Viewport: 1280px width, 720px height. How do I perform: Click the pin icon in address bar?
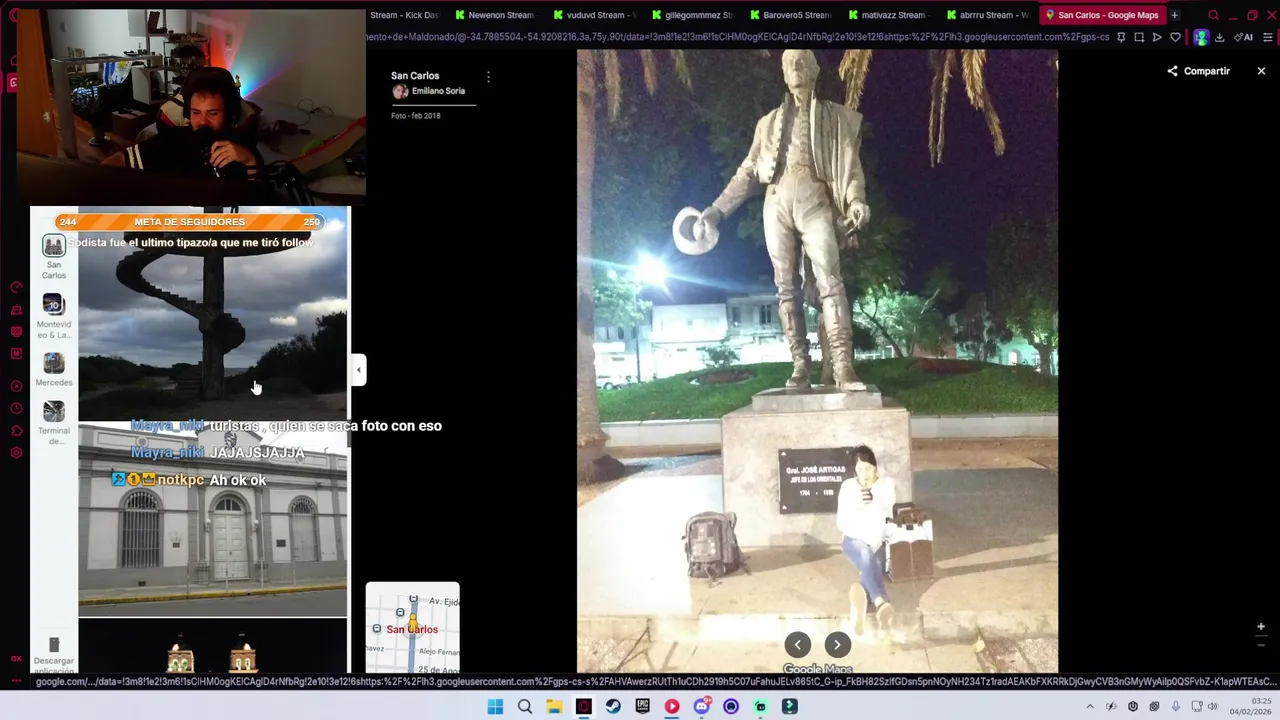click(1121, 37)
